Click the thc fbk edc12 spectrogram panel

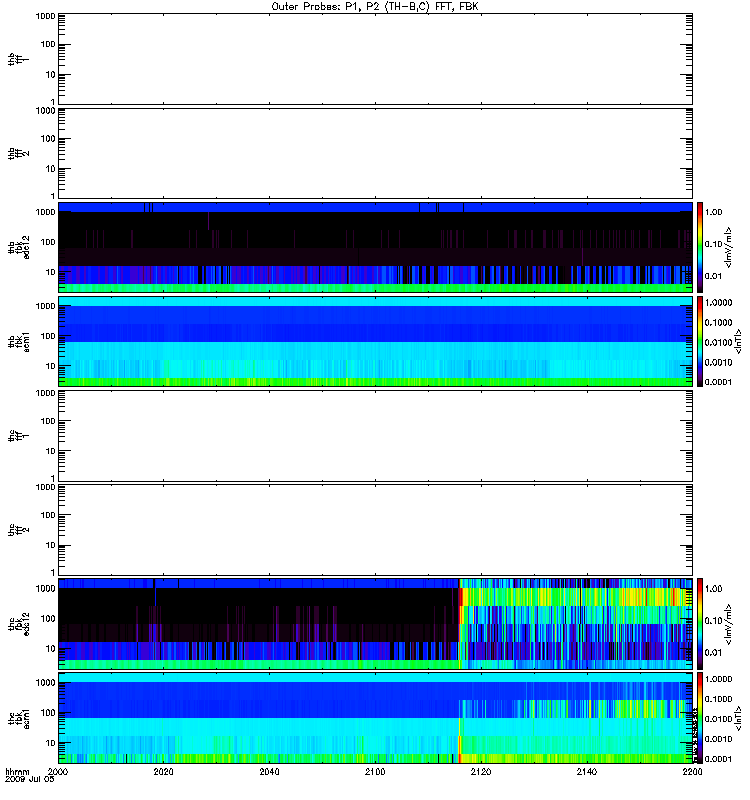[376, 624]
